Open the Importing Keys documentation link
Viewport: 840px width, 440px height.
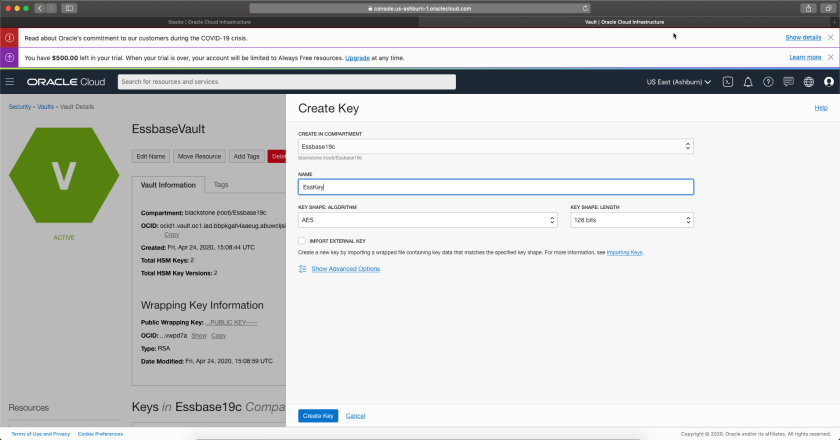624,253
